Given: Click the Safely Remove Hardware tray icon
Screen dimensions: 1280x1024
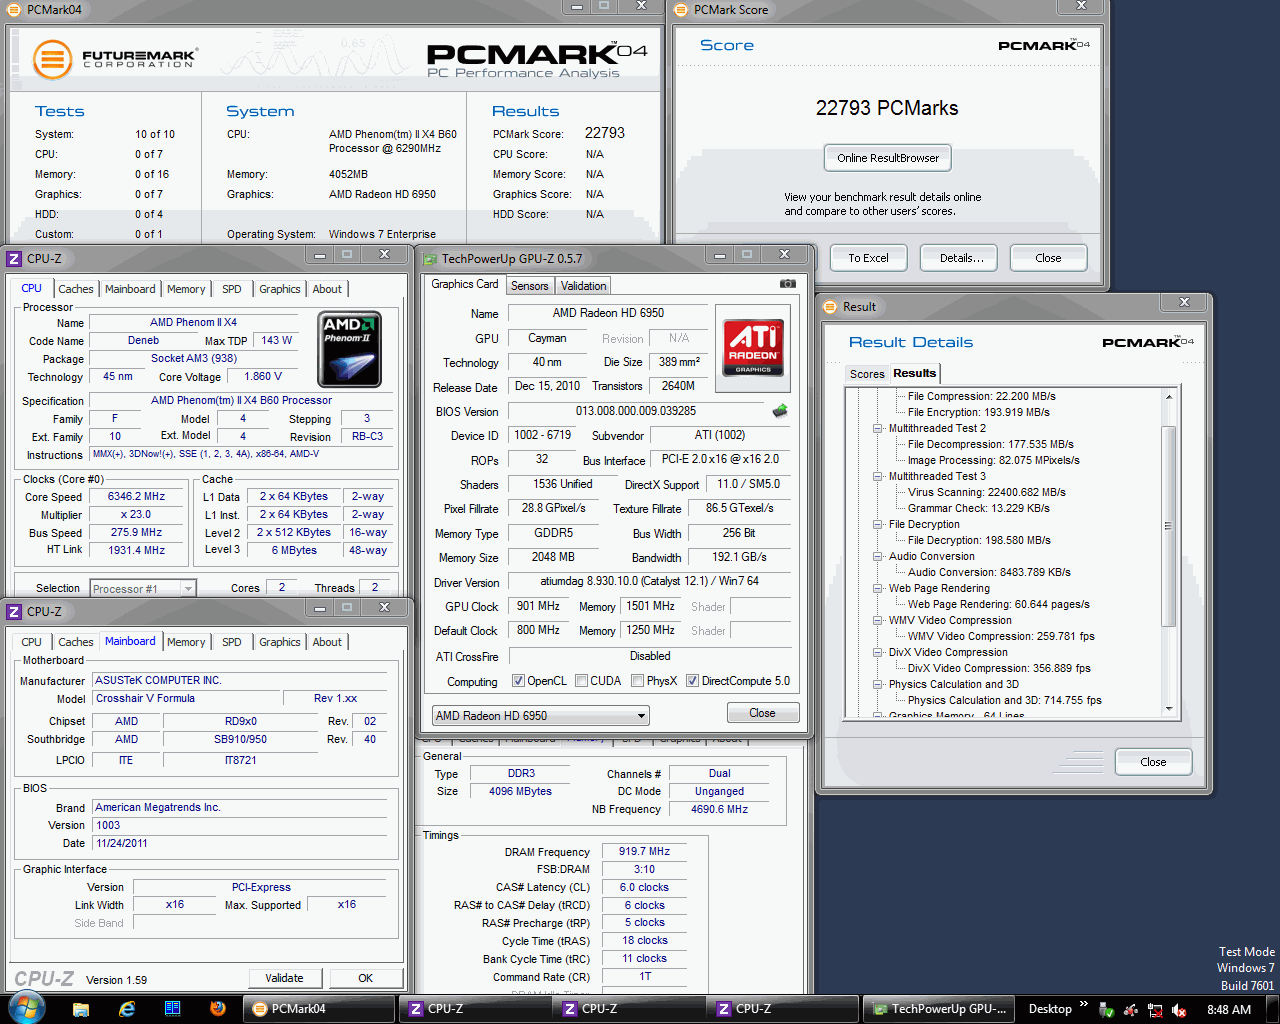Looking at the screenshot, I should tap(1107, 1010).
